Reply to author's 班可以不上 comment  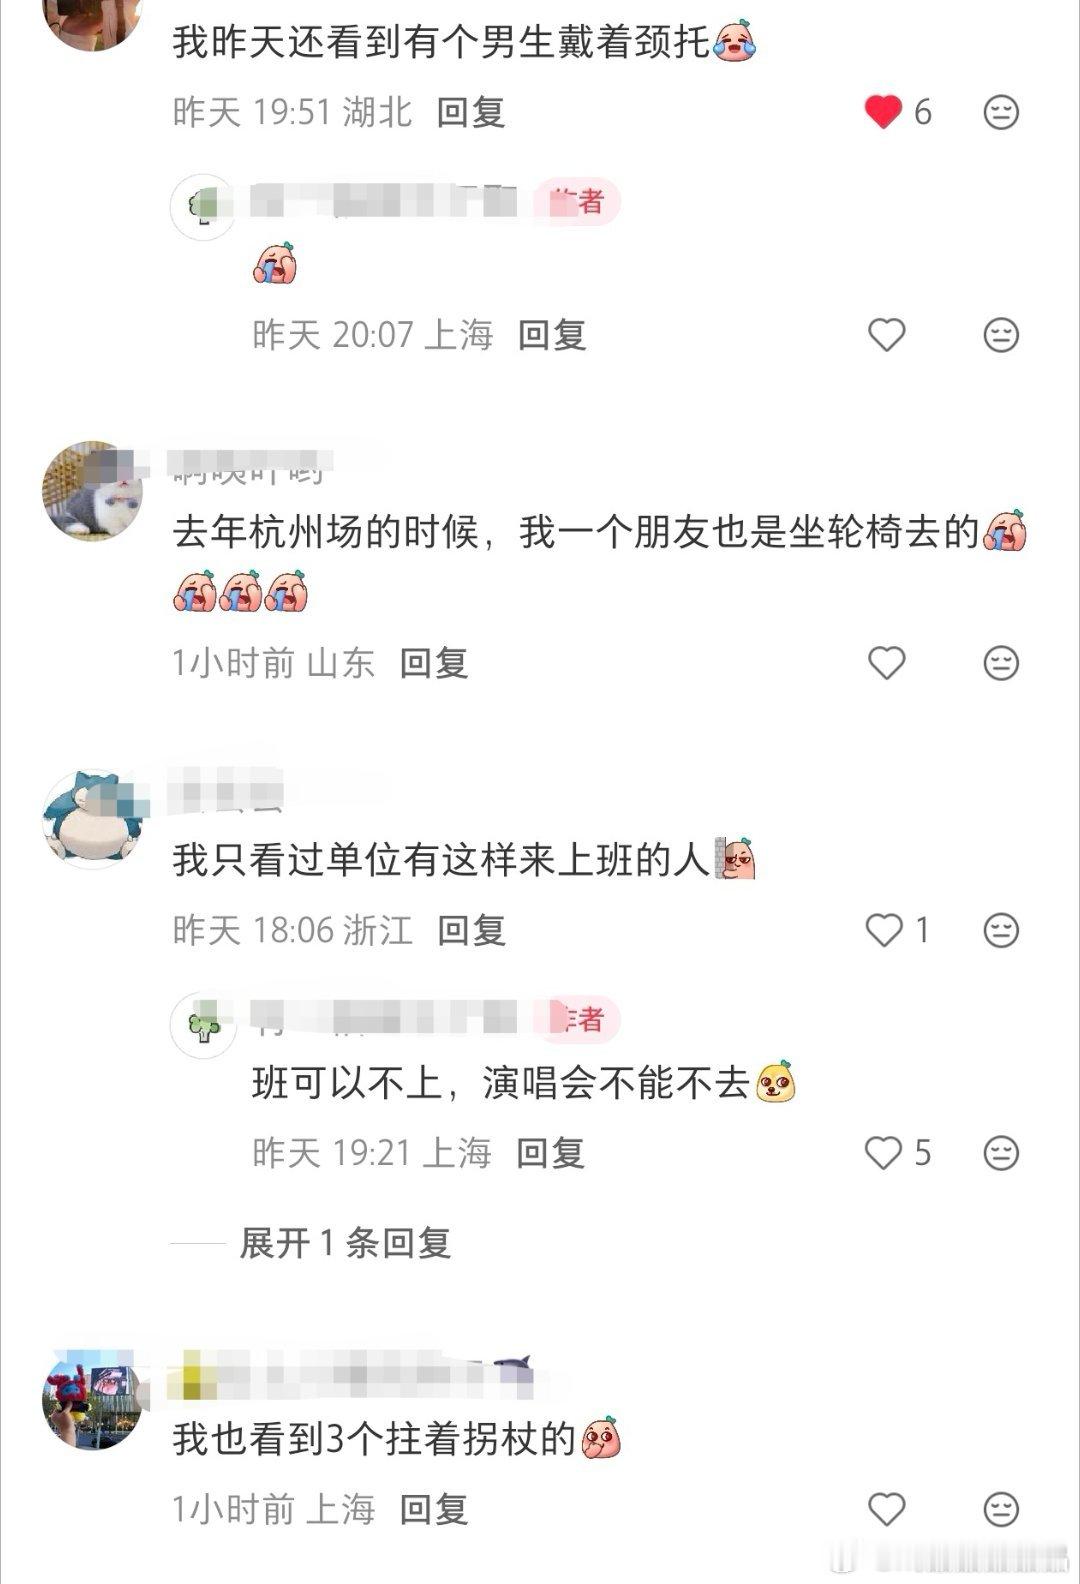(551, 1153)
